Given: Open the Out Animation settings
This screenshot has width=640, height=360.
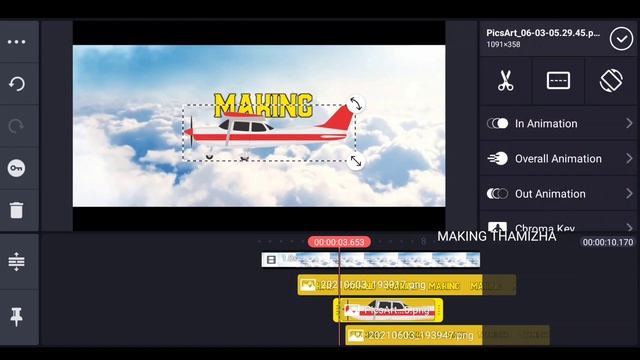Looking at the screenshot, I should [x=558, y=194].
